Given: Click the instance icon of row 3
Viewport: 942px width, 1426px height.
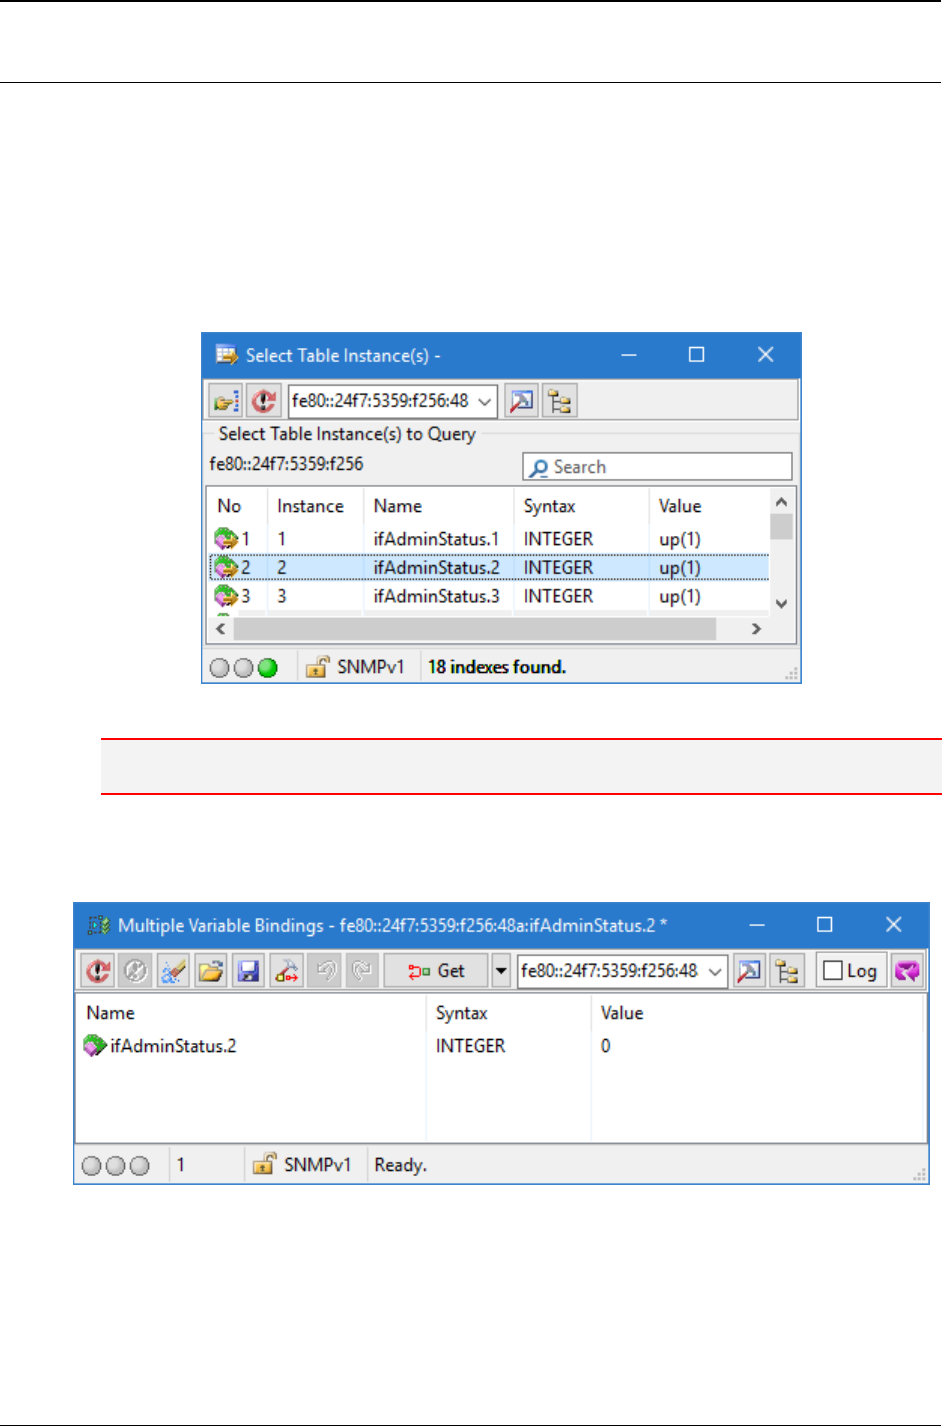Looking at the screenshot, I should click(x=226, y=596).
